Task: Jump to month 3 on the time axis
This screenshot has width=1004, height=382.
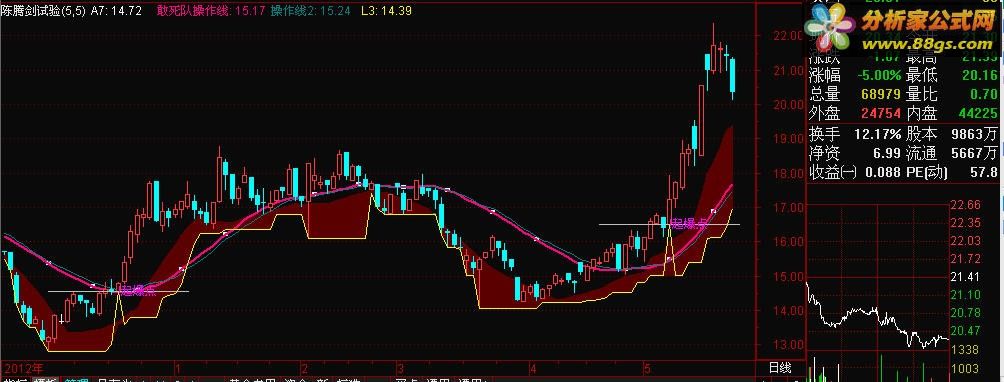Action: [399, 369]
